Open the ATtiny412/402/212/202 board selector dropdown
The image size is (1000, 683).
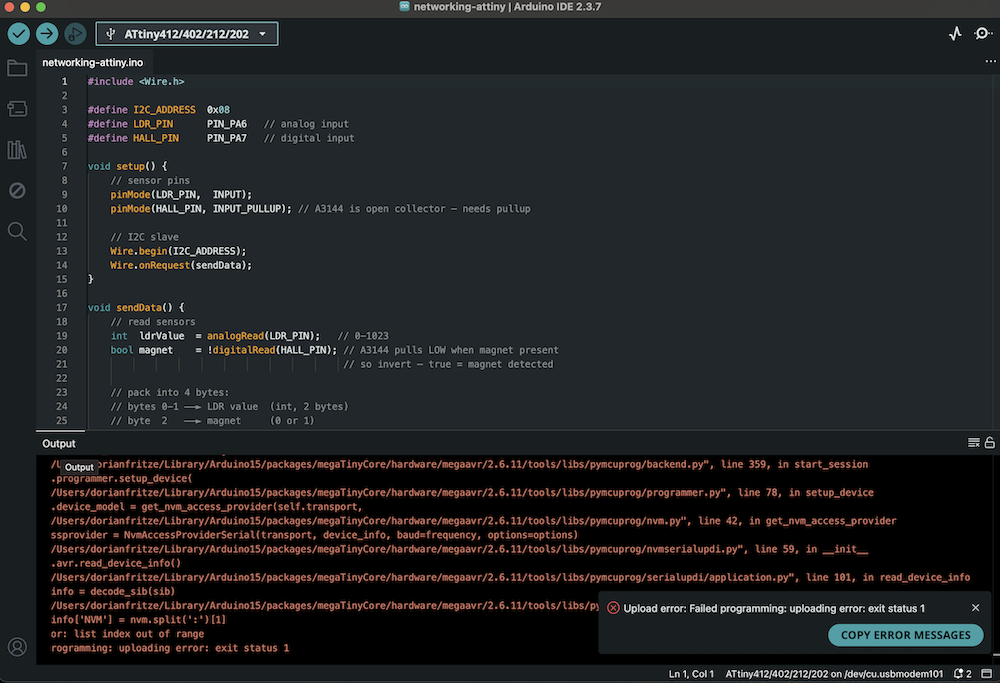click(187, 34)
